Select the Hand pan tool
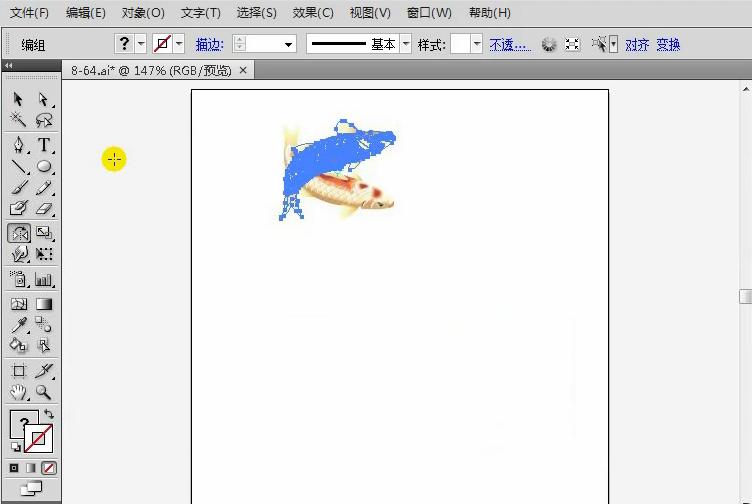This screenshot has height=504, width=752. click(19, 392)
